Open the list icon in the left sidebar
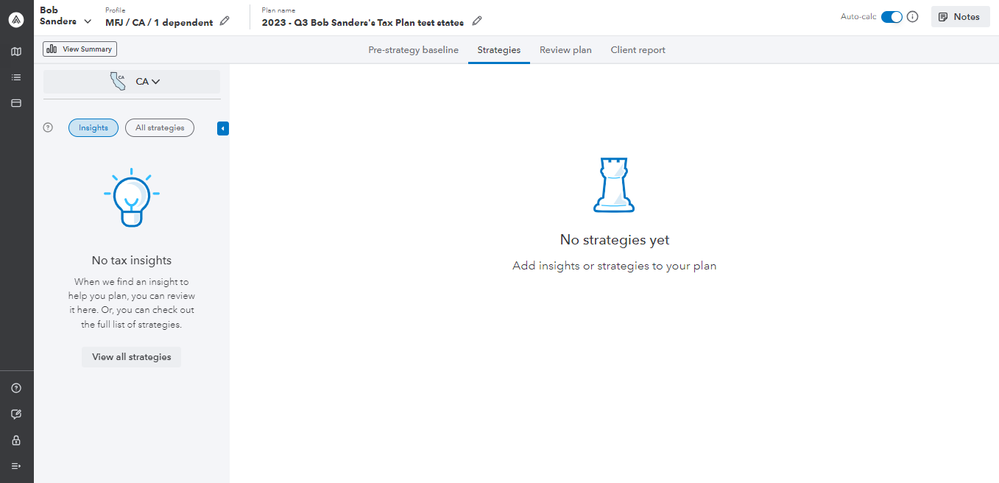 [x=16, y=77]
